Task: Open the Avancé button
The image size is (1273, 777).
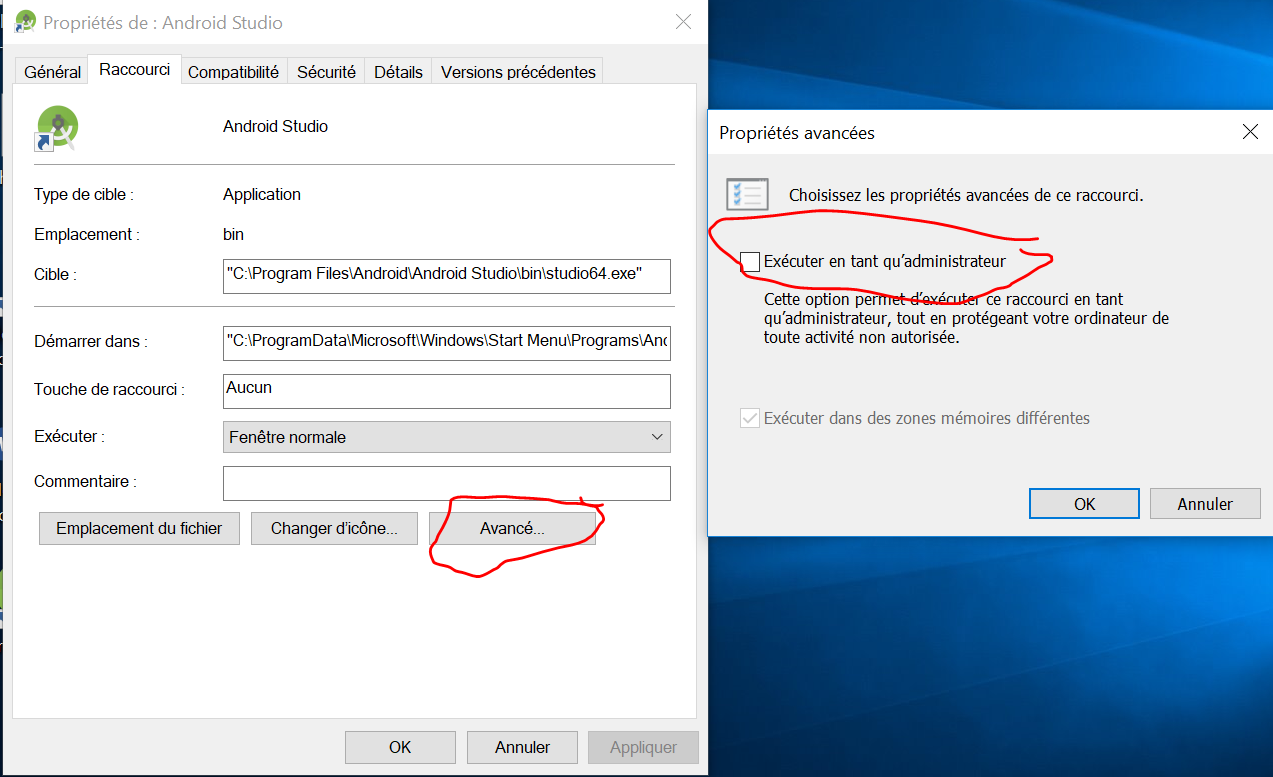Action: point(512,528)
